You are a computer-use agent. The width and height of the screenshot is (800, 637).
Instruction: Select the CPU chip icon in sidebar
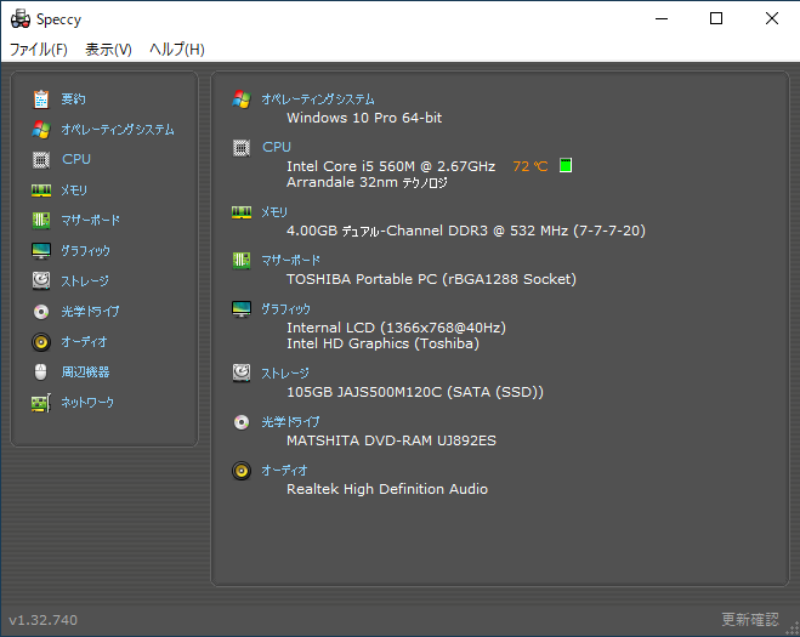(41, 159)
